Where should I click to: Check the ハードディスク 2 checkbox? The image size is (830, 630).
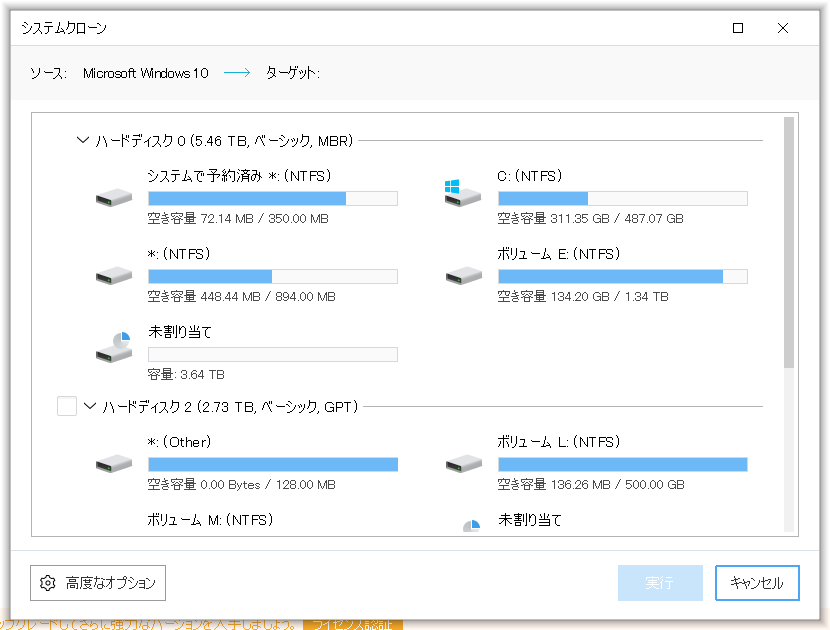66,406
